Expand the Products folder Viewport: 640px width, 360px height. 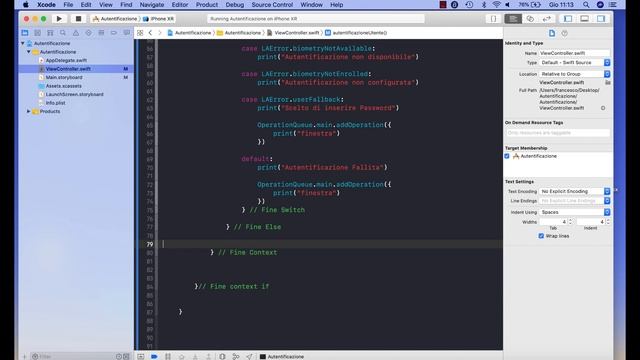(29, 111)
